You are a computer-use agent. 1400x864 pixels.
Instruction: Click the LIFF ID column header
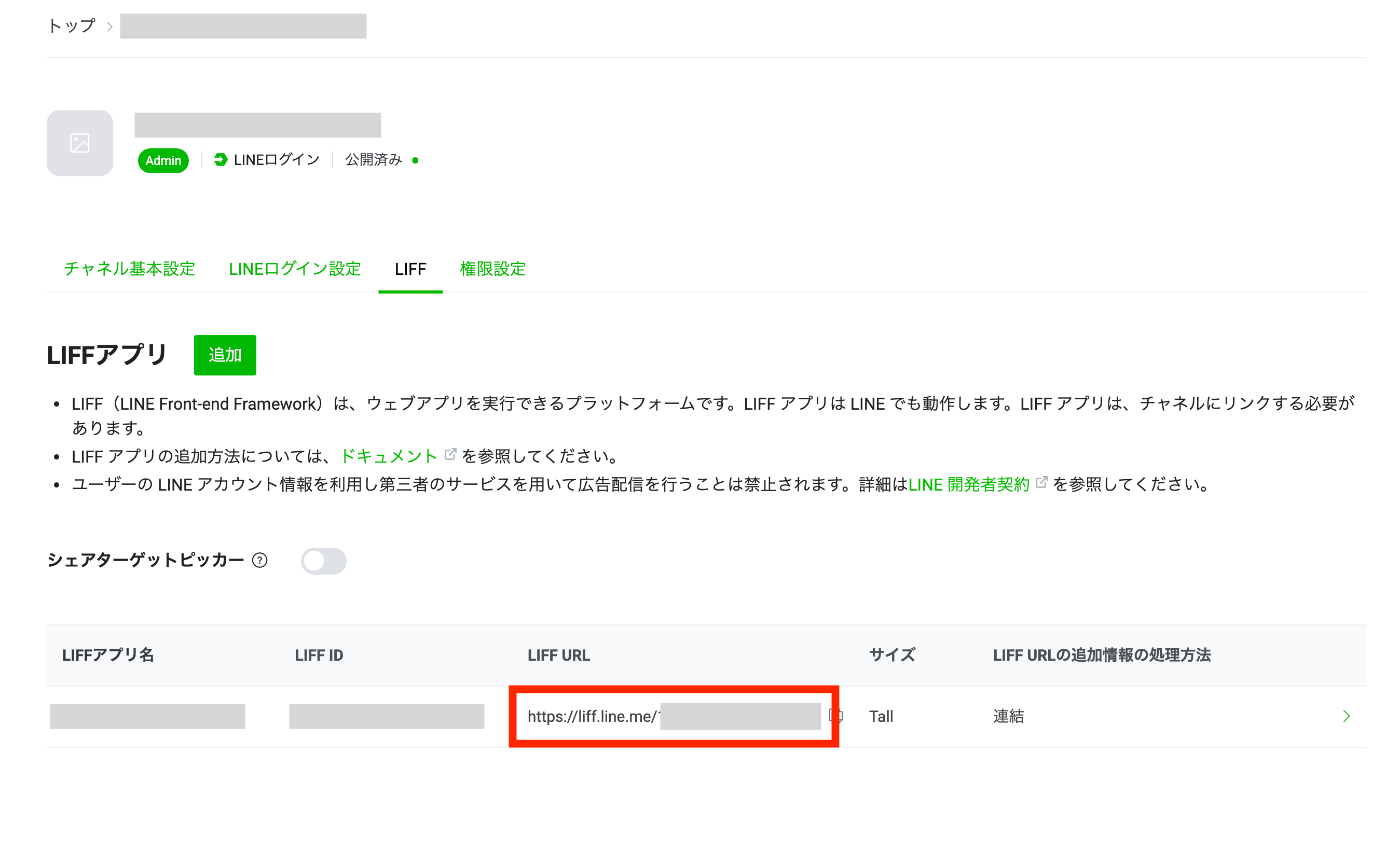click(319, 656)
